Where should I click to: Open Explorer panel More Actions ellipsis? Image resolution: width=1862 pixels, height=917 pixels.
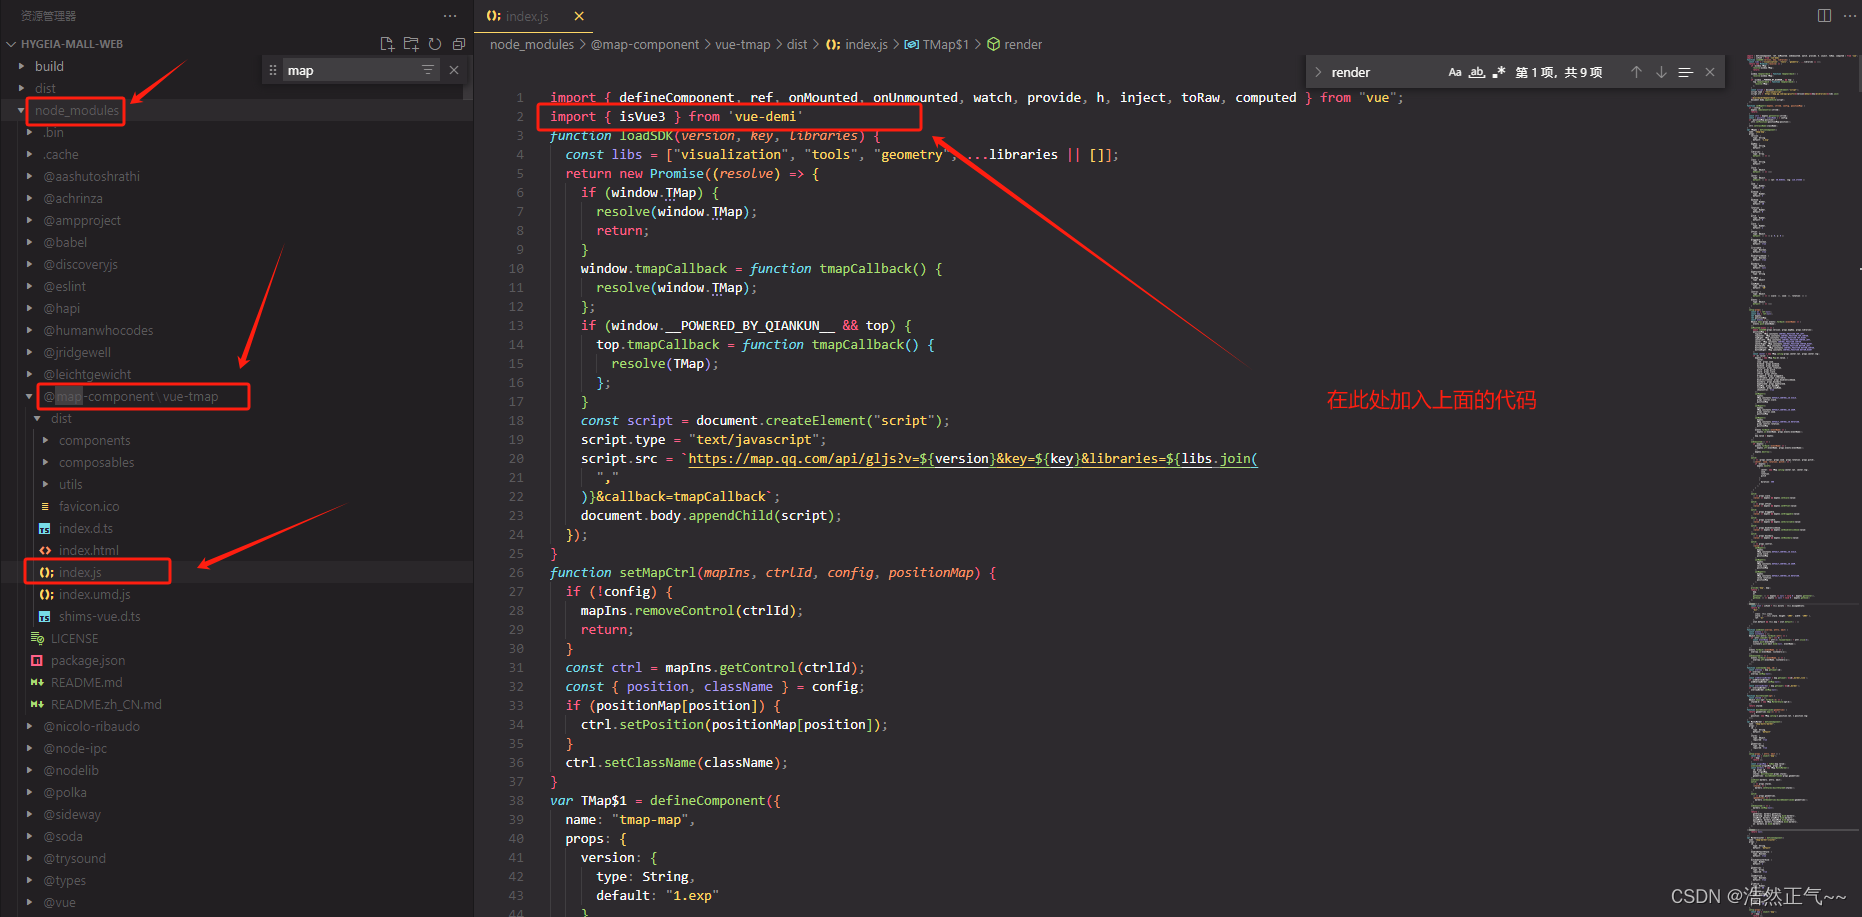[449, 15]
